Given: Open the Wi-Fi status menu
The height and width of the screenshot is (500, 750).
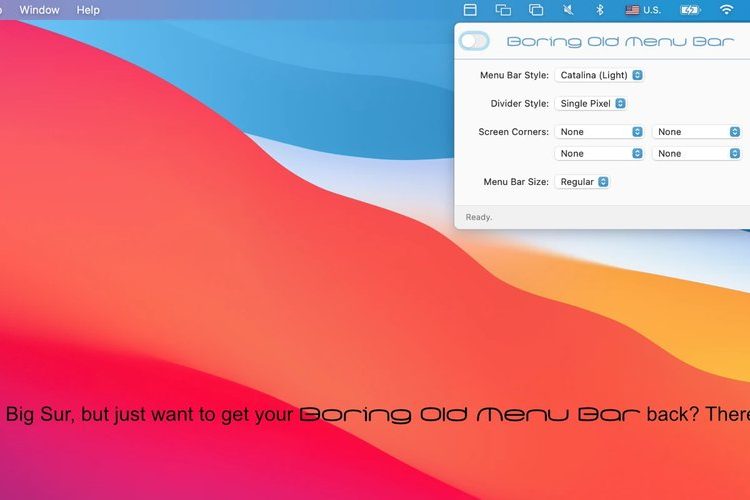Looking at the screenshot, I should [x=726, y=10].
